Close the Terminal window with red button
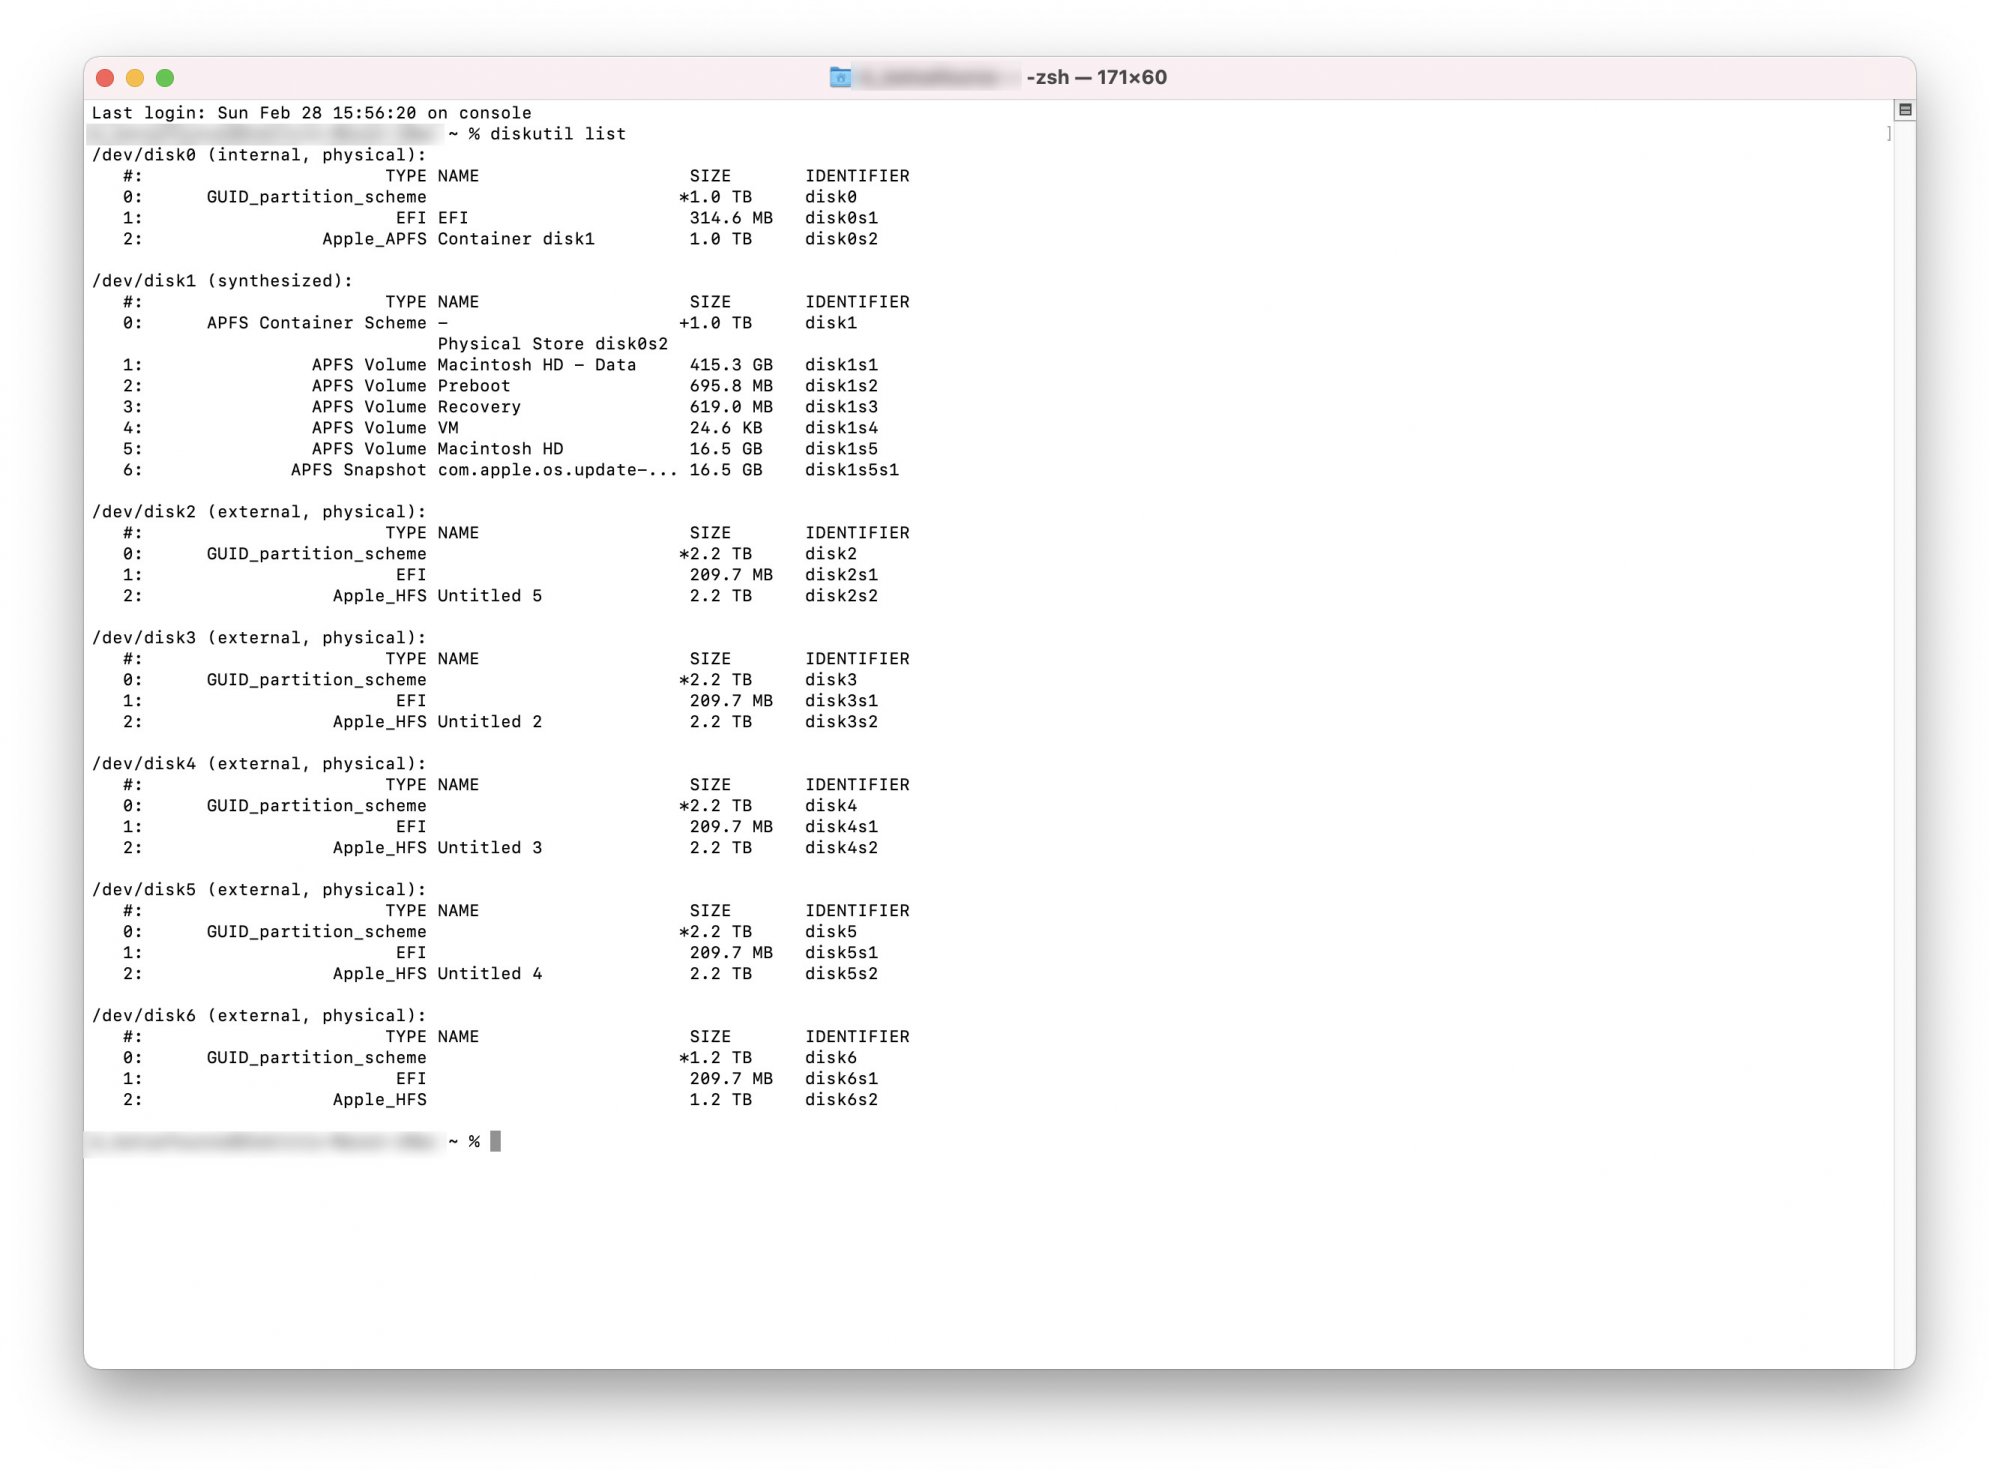The height and width of the screenshot is (1480, 2000). 105,78
